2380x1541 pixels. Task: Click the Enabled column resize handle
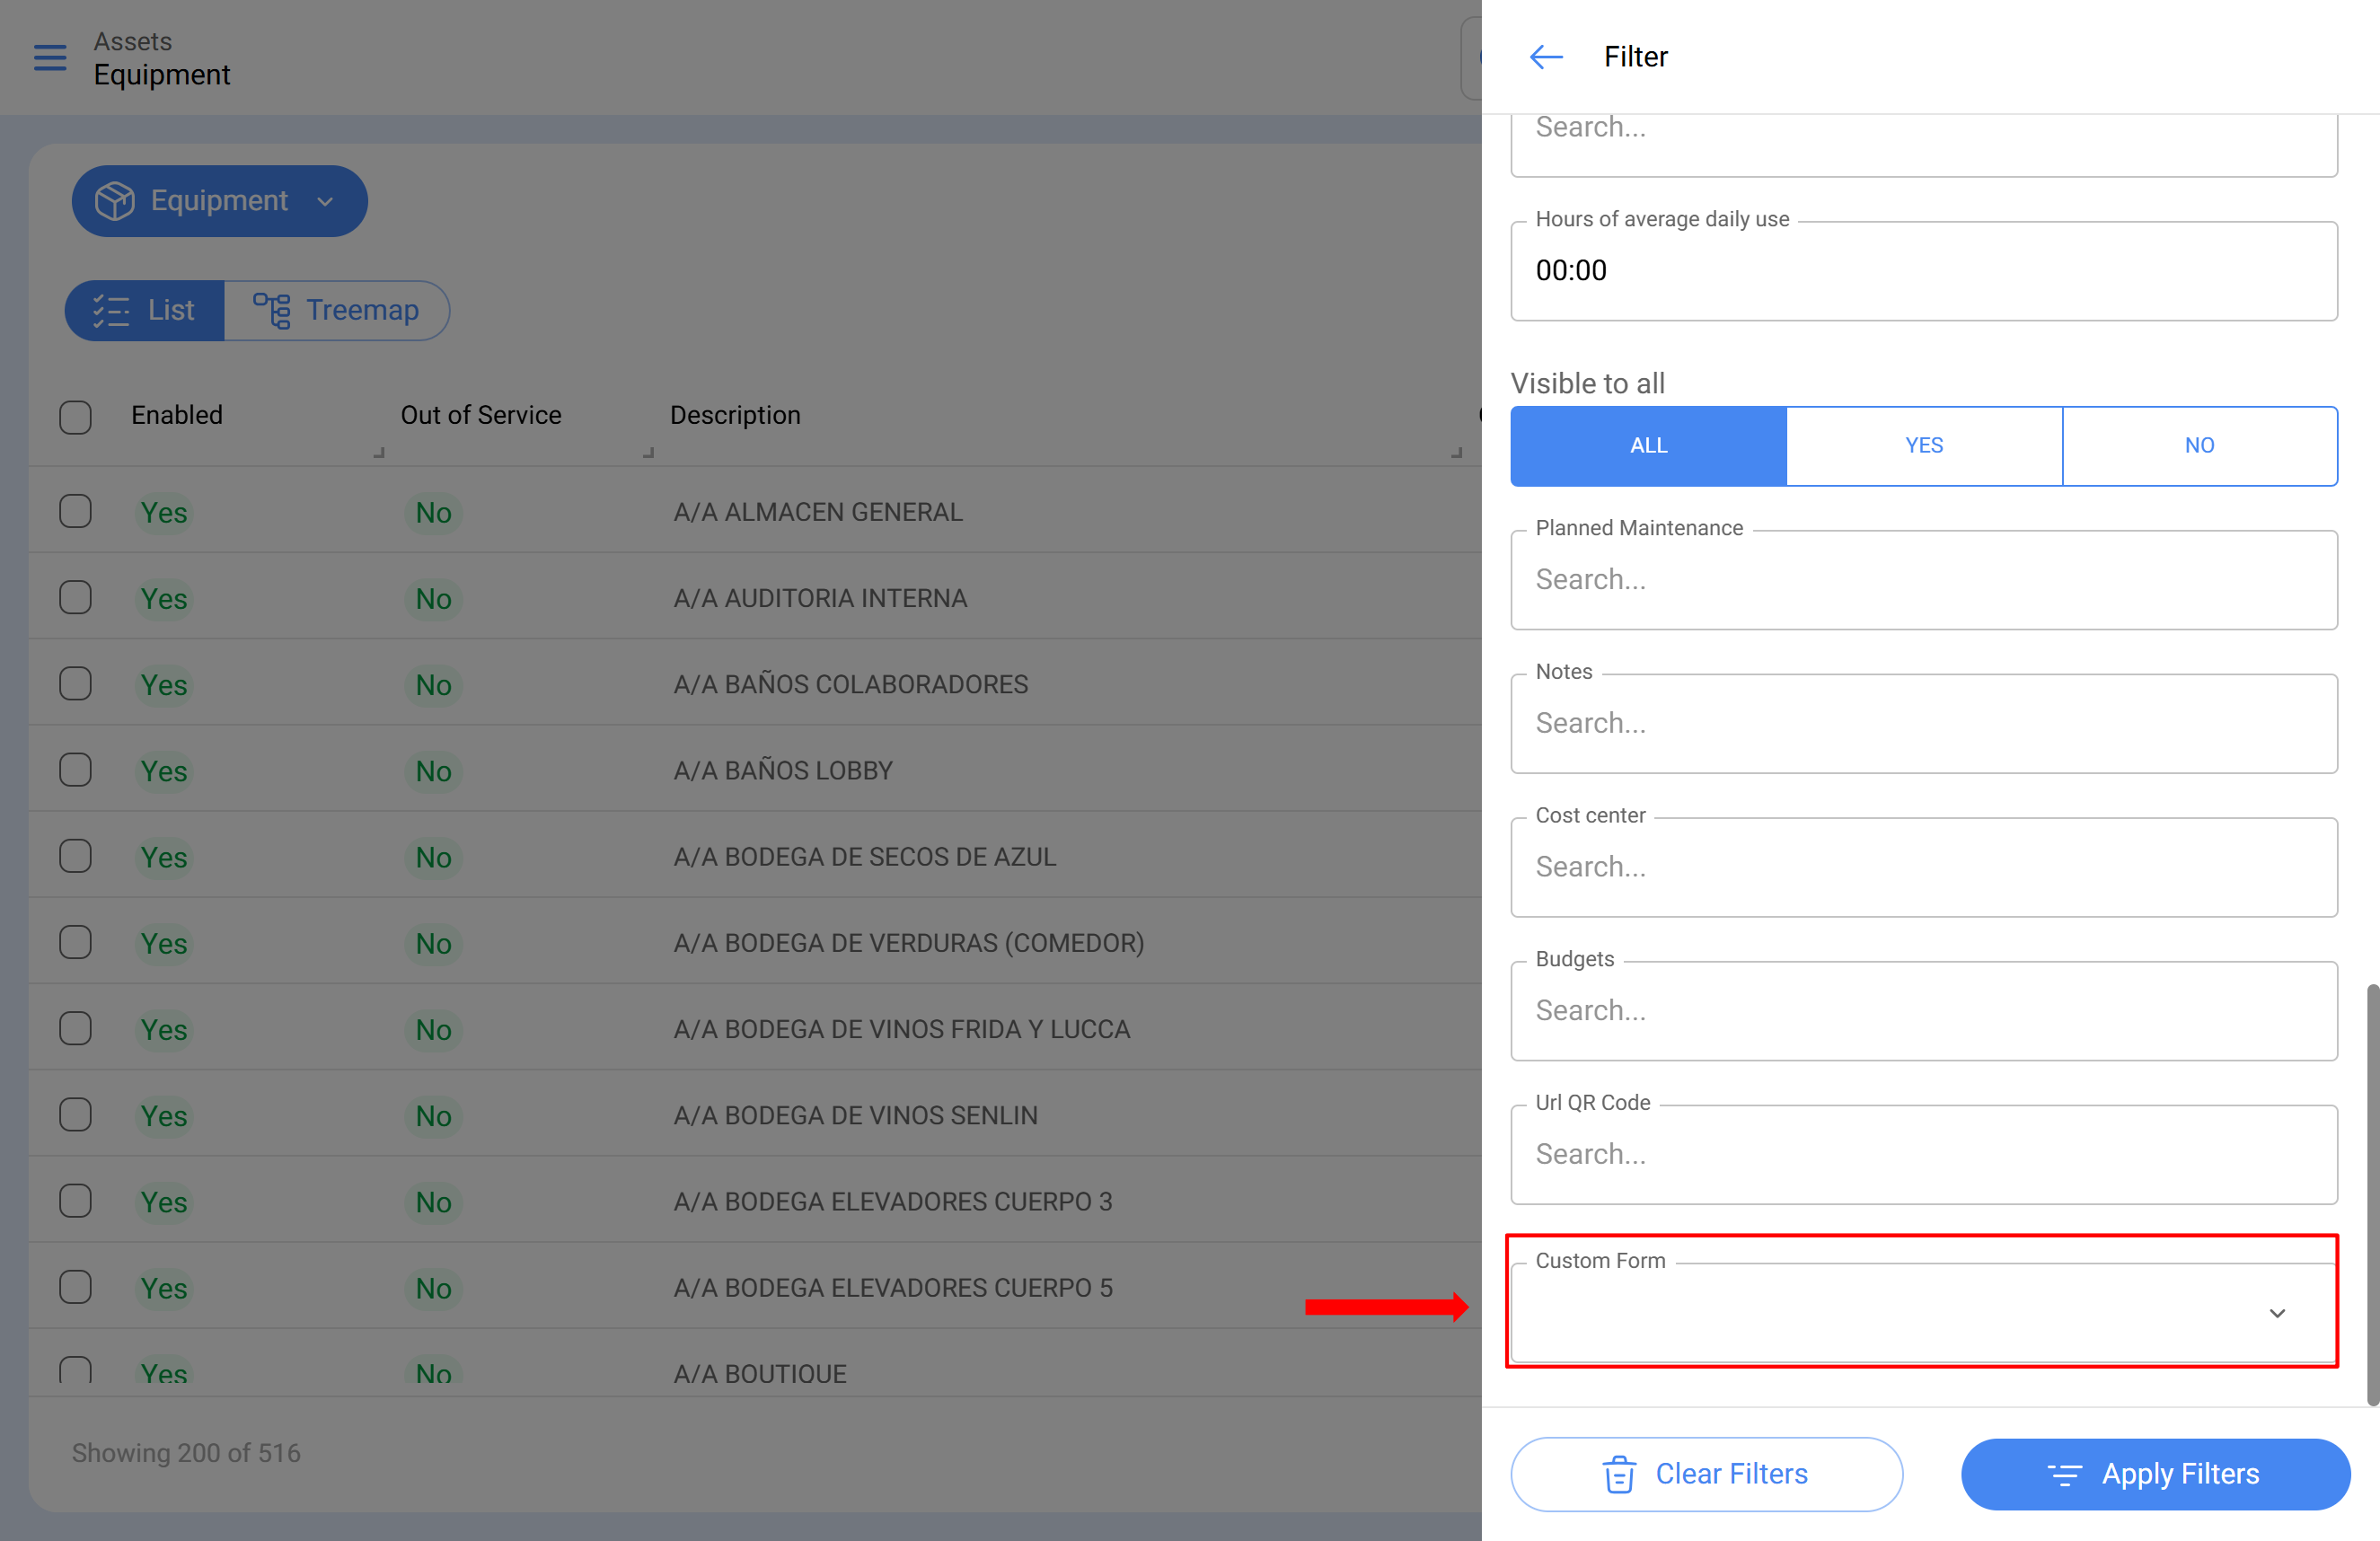coord(379,453)
